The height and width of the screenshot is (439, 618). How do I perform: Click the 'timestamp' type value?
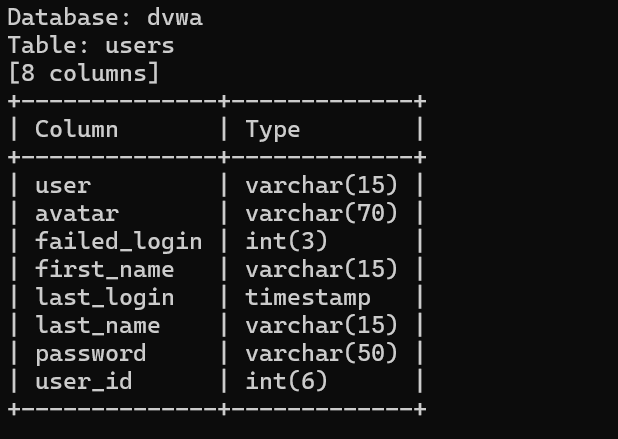307,297
